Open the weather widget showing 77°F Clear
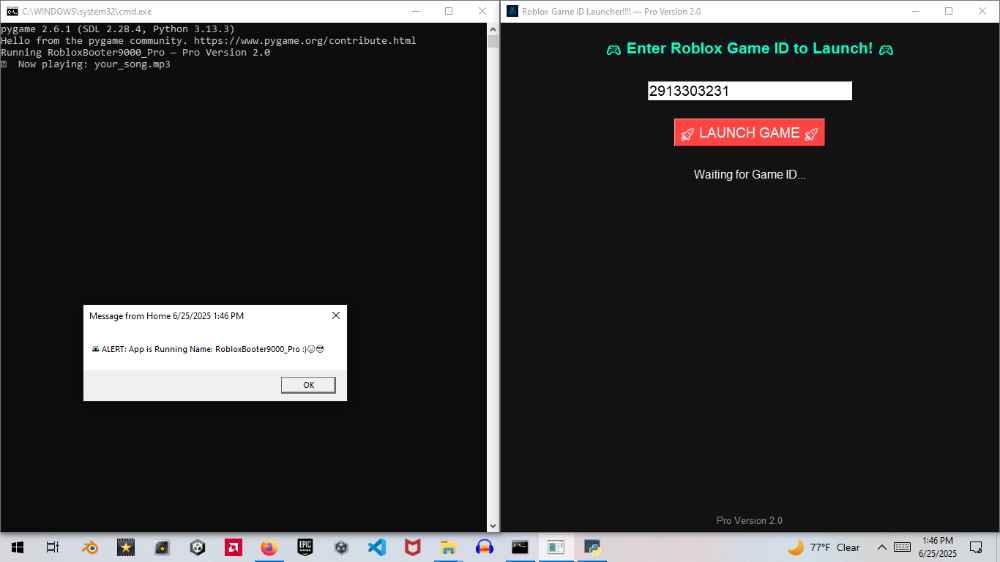The width and height of the screenshot is (1000, 562). point(824,547)
